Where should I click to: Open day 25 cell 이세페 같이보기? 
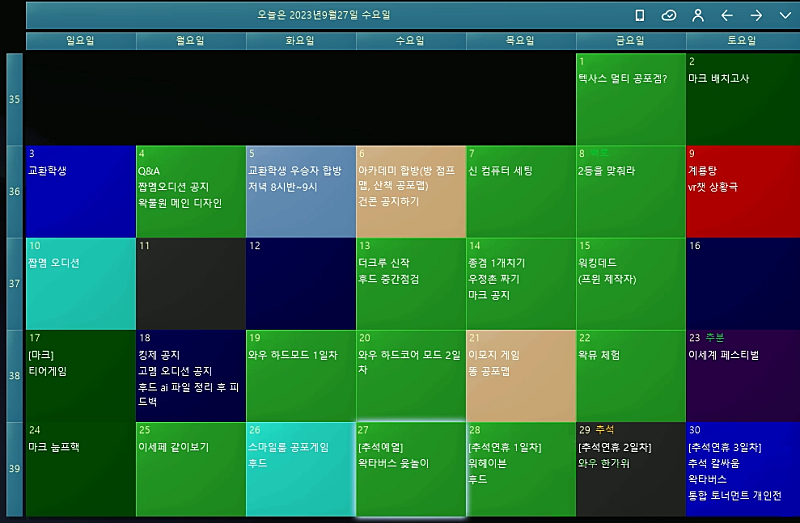point(191,469)
